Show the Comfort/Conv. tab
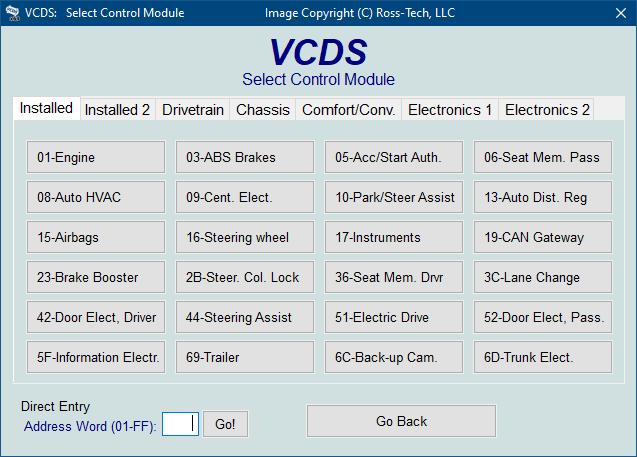 click(349, 110)
